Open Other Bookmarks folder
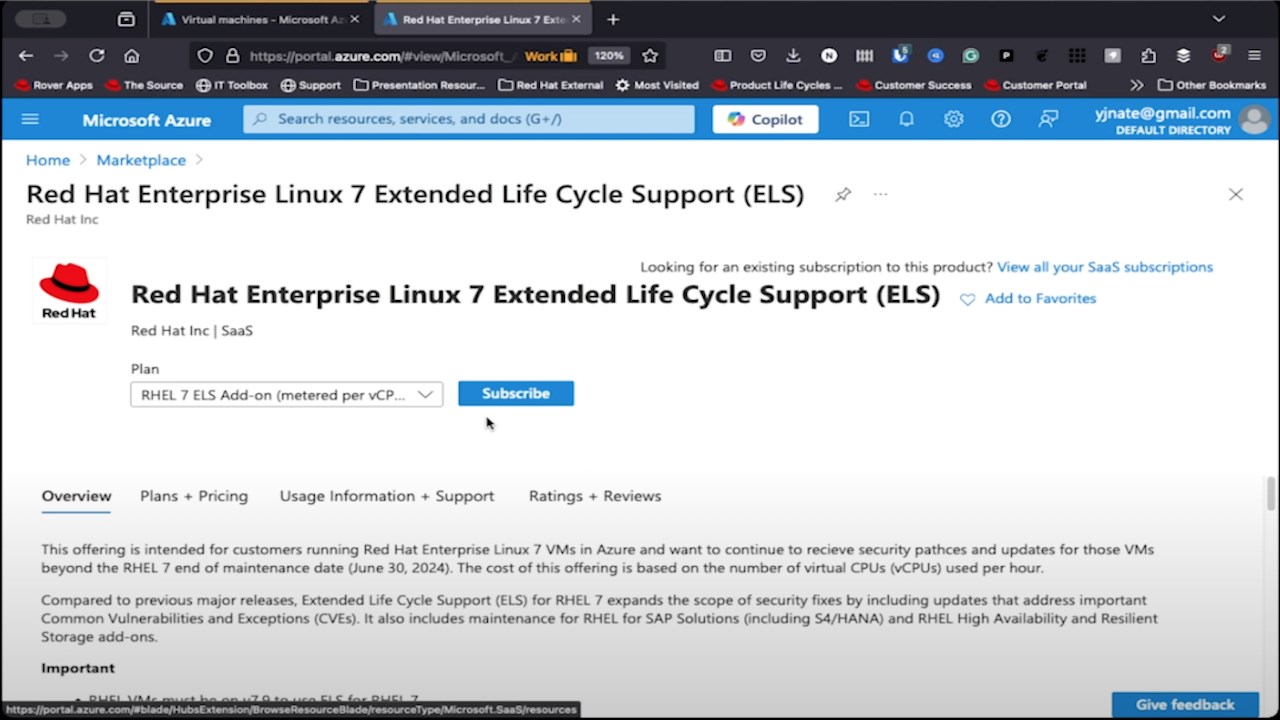 point(1212,85)
